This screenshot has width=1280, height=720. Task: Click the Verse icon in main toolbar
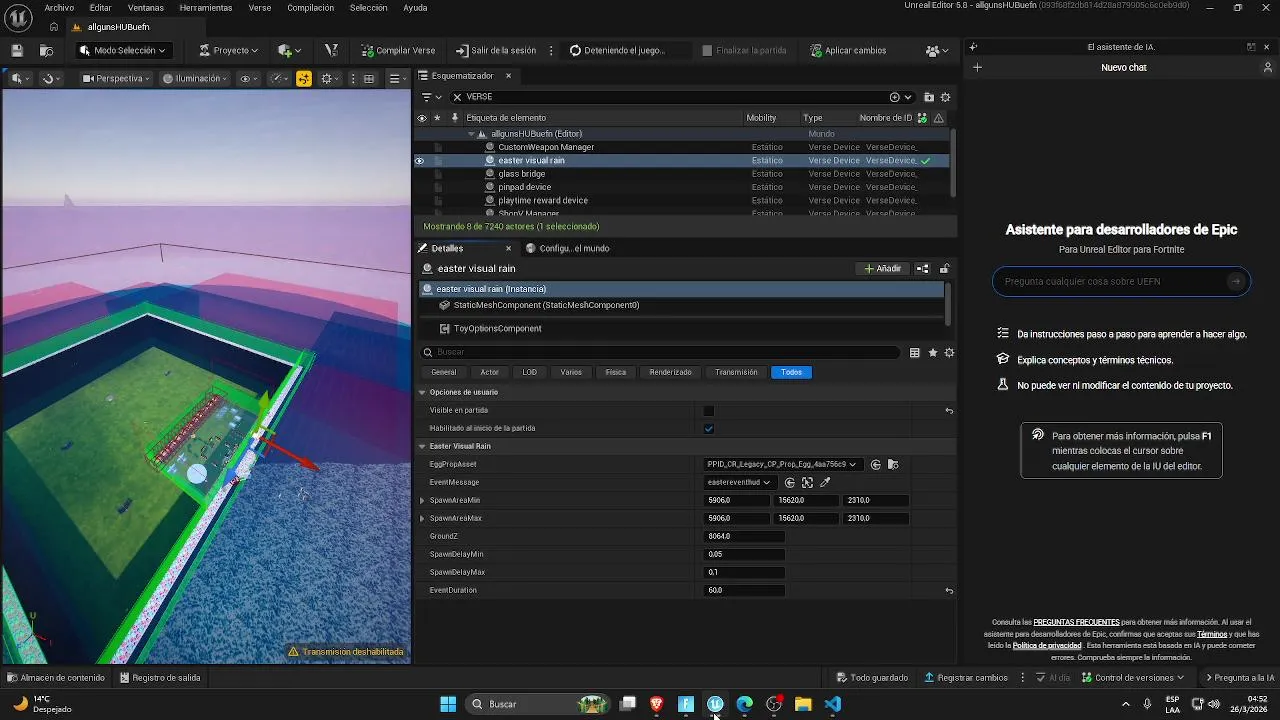click(x=332, y=50)
